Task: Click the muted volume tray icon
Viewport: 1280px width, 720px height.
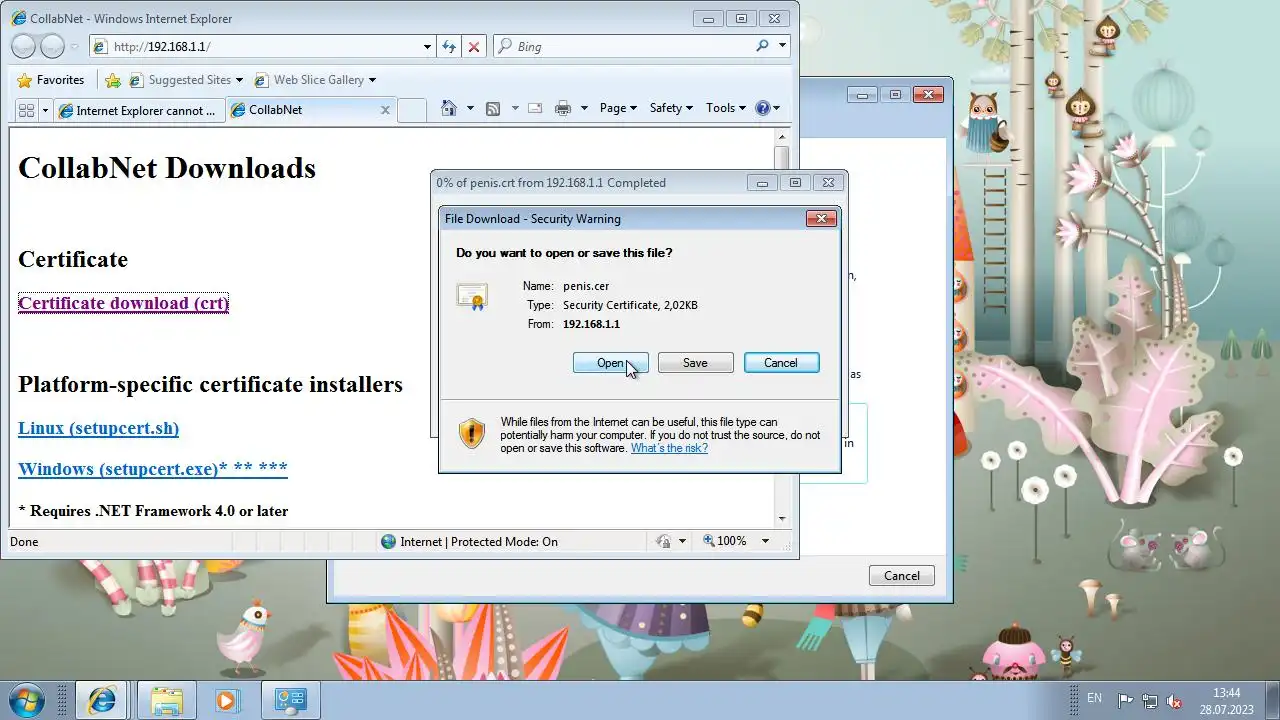Action: 1175,700
